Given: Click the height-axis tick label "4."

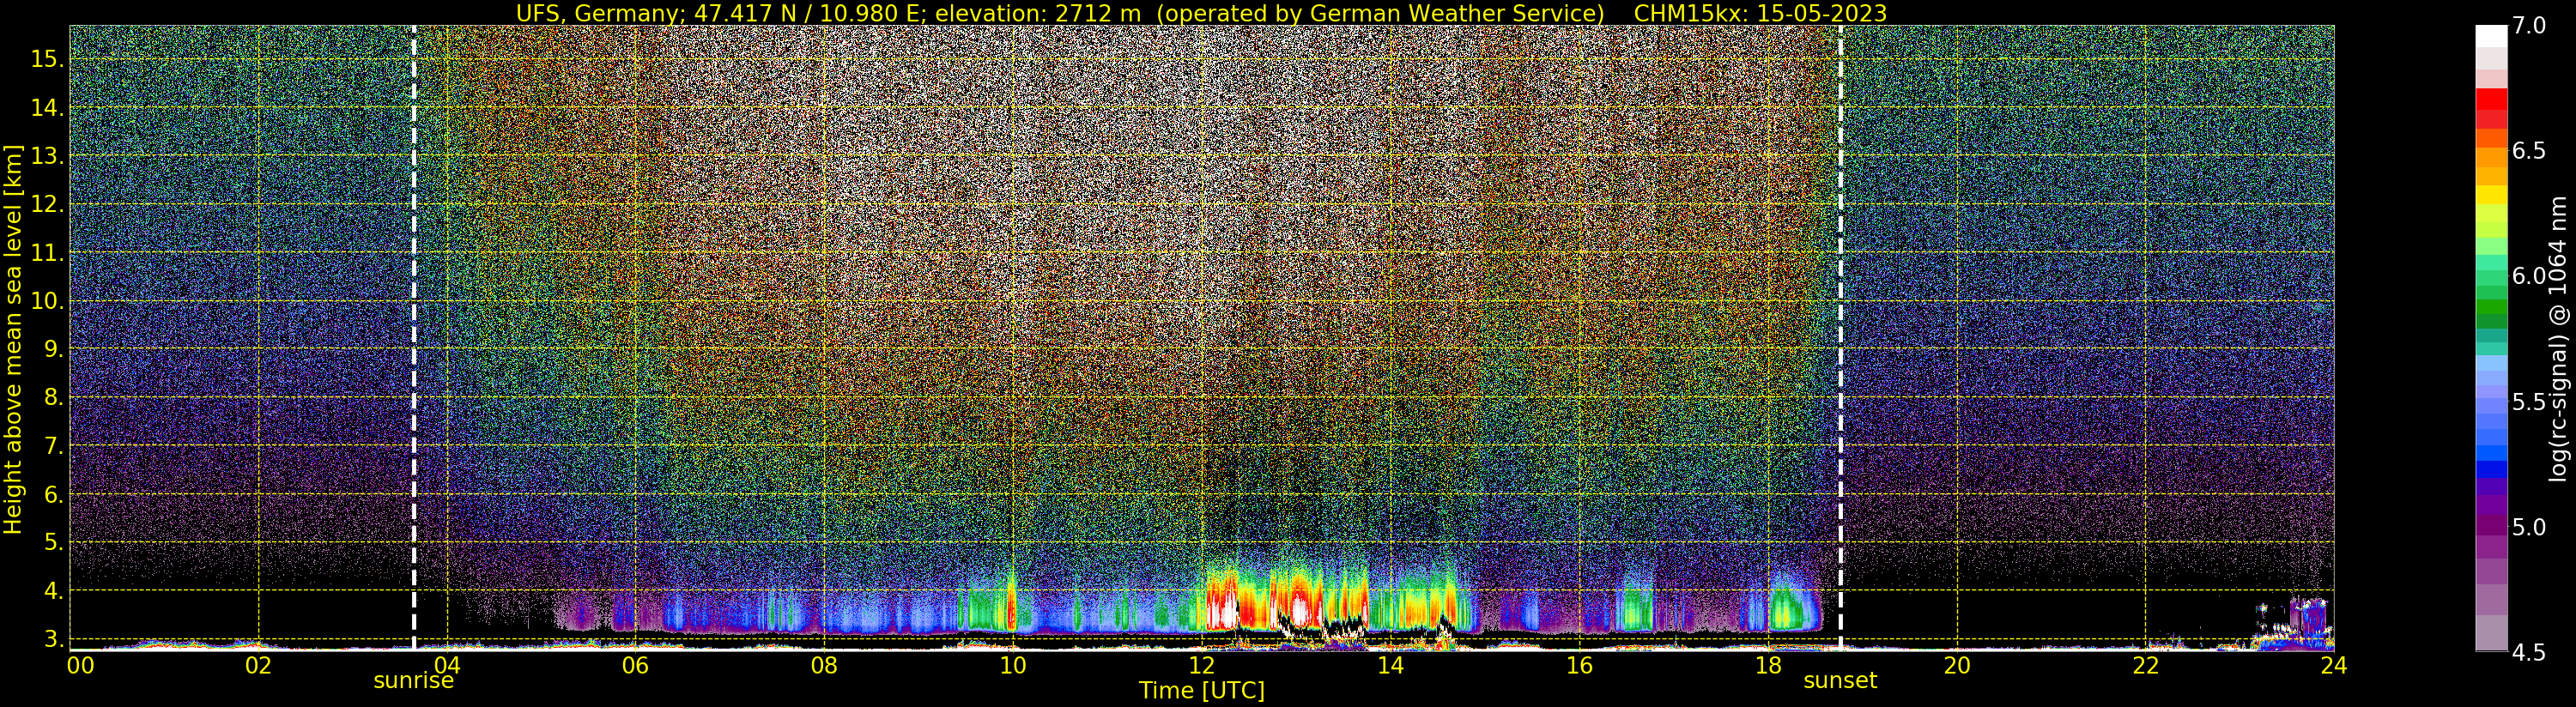Looking at the screenshot, I should pos(53,591).
